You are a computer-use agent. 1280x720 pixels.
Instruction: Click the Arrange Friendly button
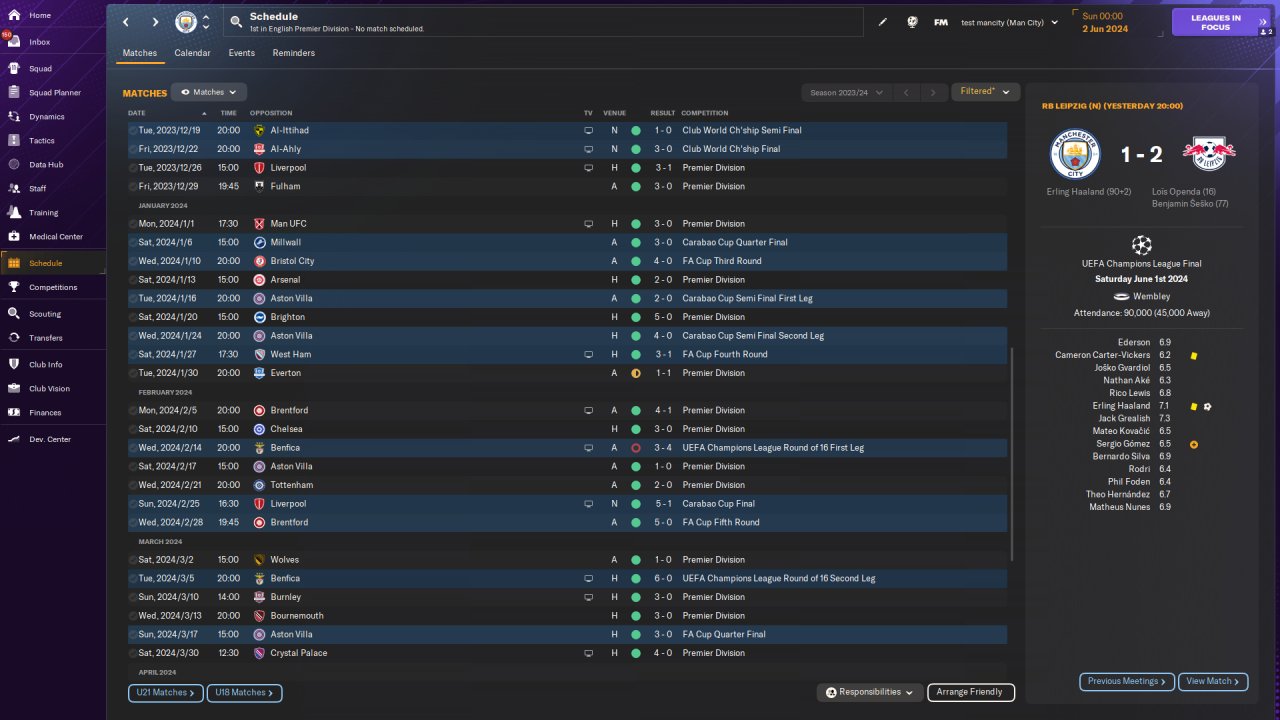971,692
